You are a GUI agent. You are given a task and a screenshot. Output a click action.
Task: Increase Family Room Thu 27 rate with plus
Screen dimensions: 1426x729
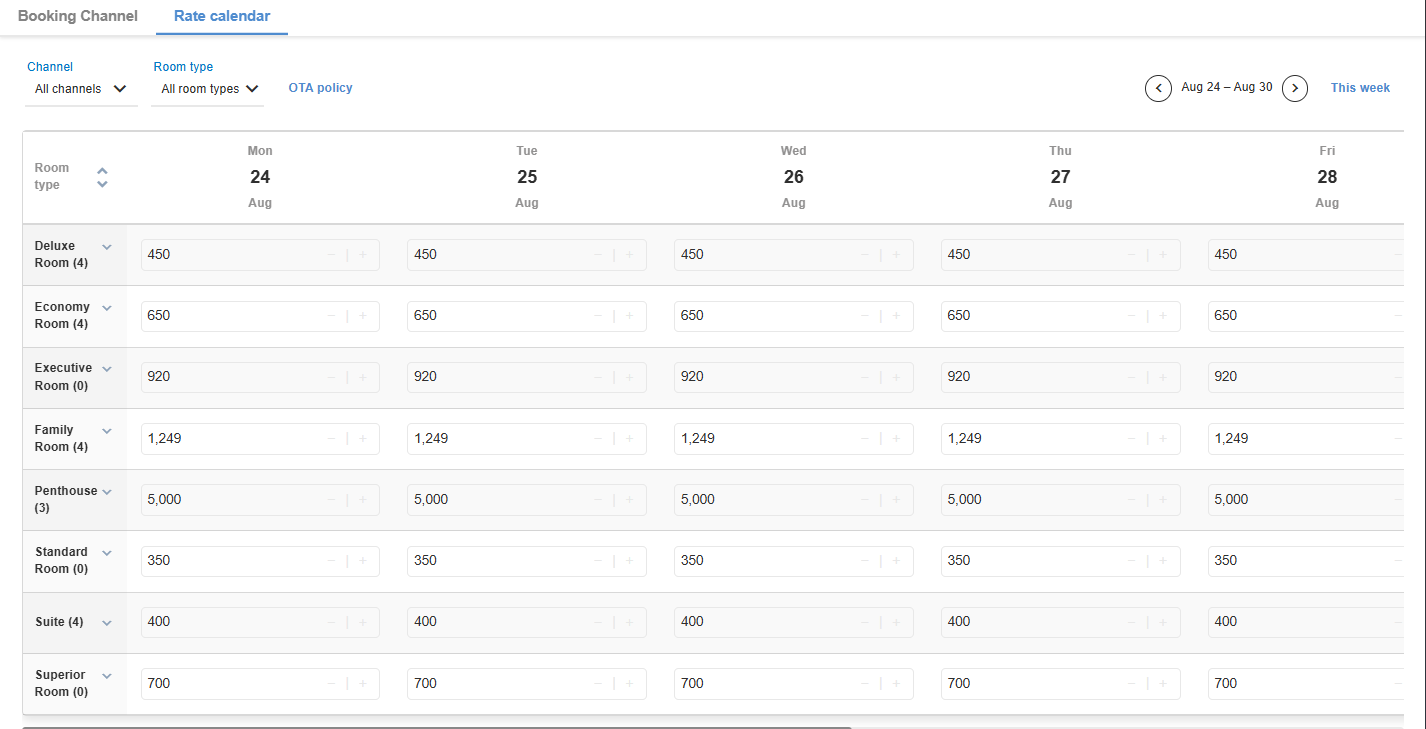pyautogui.click(x=1164, y=438)
